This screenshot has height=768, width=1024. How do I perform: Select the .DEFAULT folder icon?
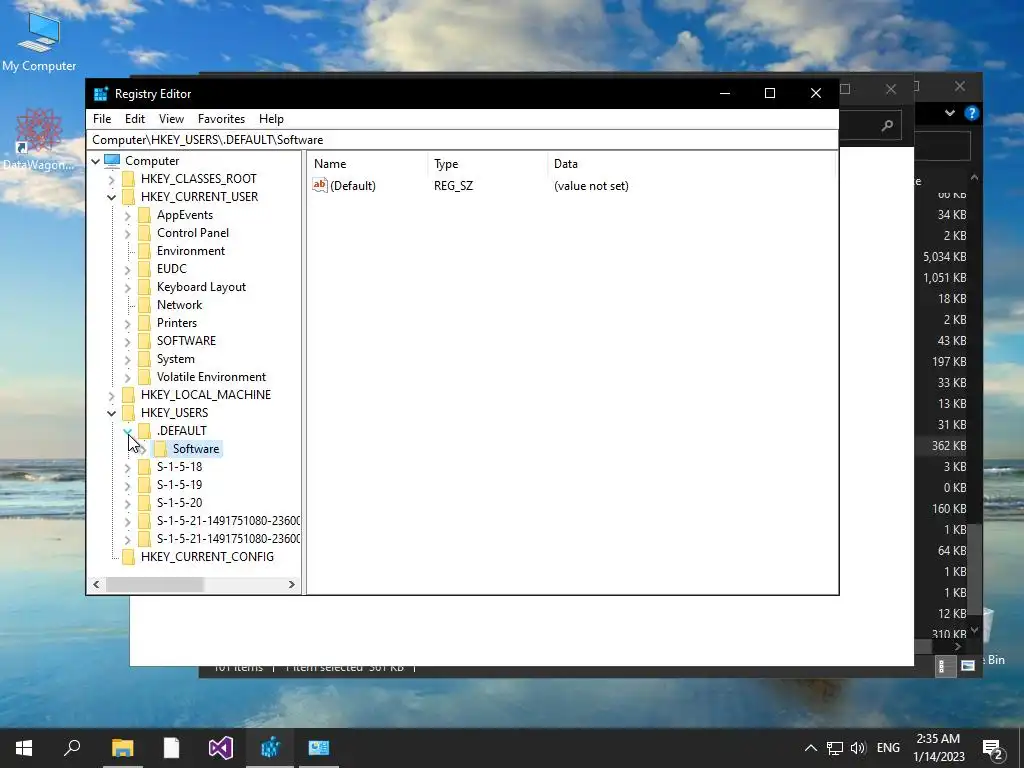[x=144, y=430]
